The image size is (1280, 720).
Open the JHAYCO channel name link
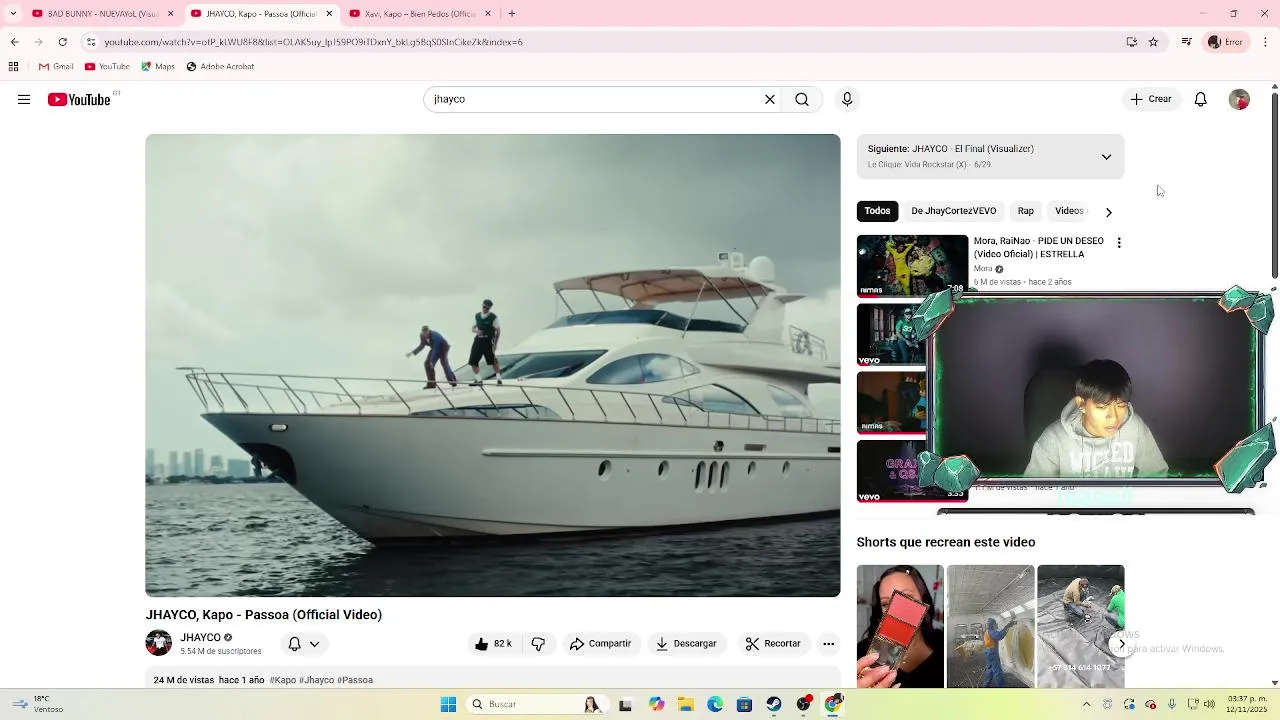(x=200, y=637)
